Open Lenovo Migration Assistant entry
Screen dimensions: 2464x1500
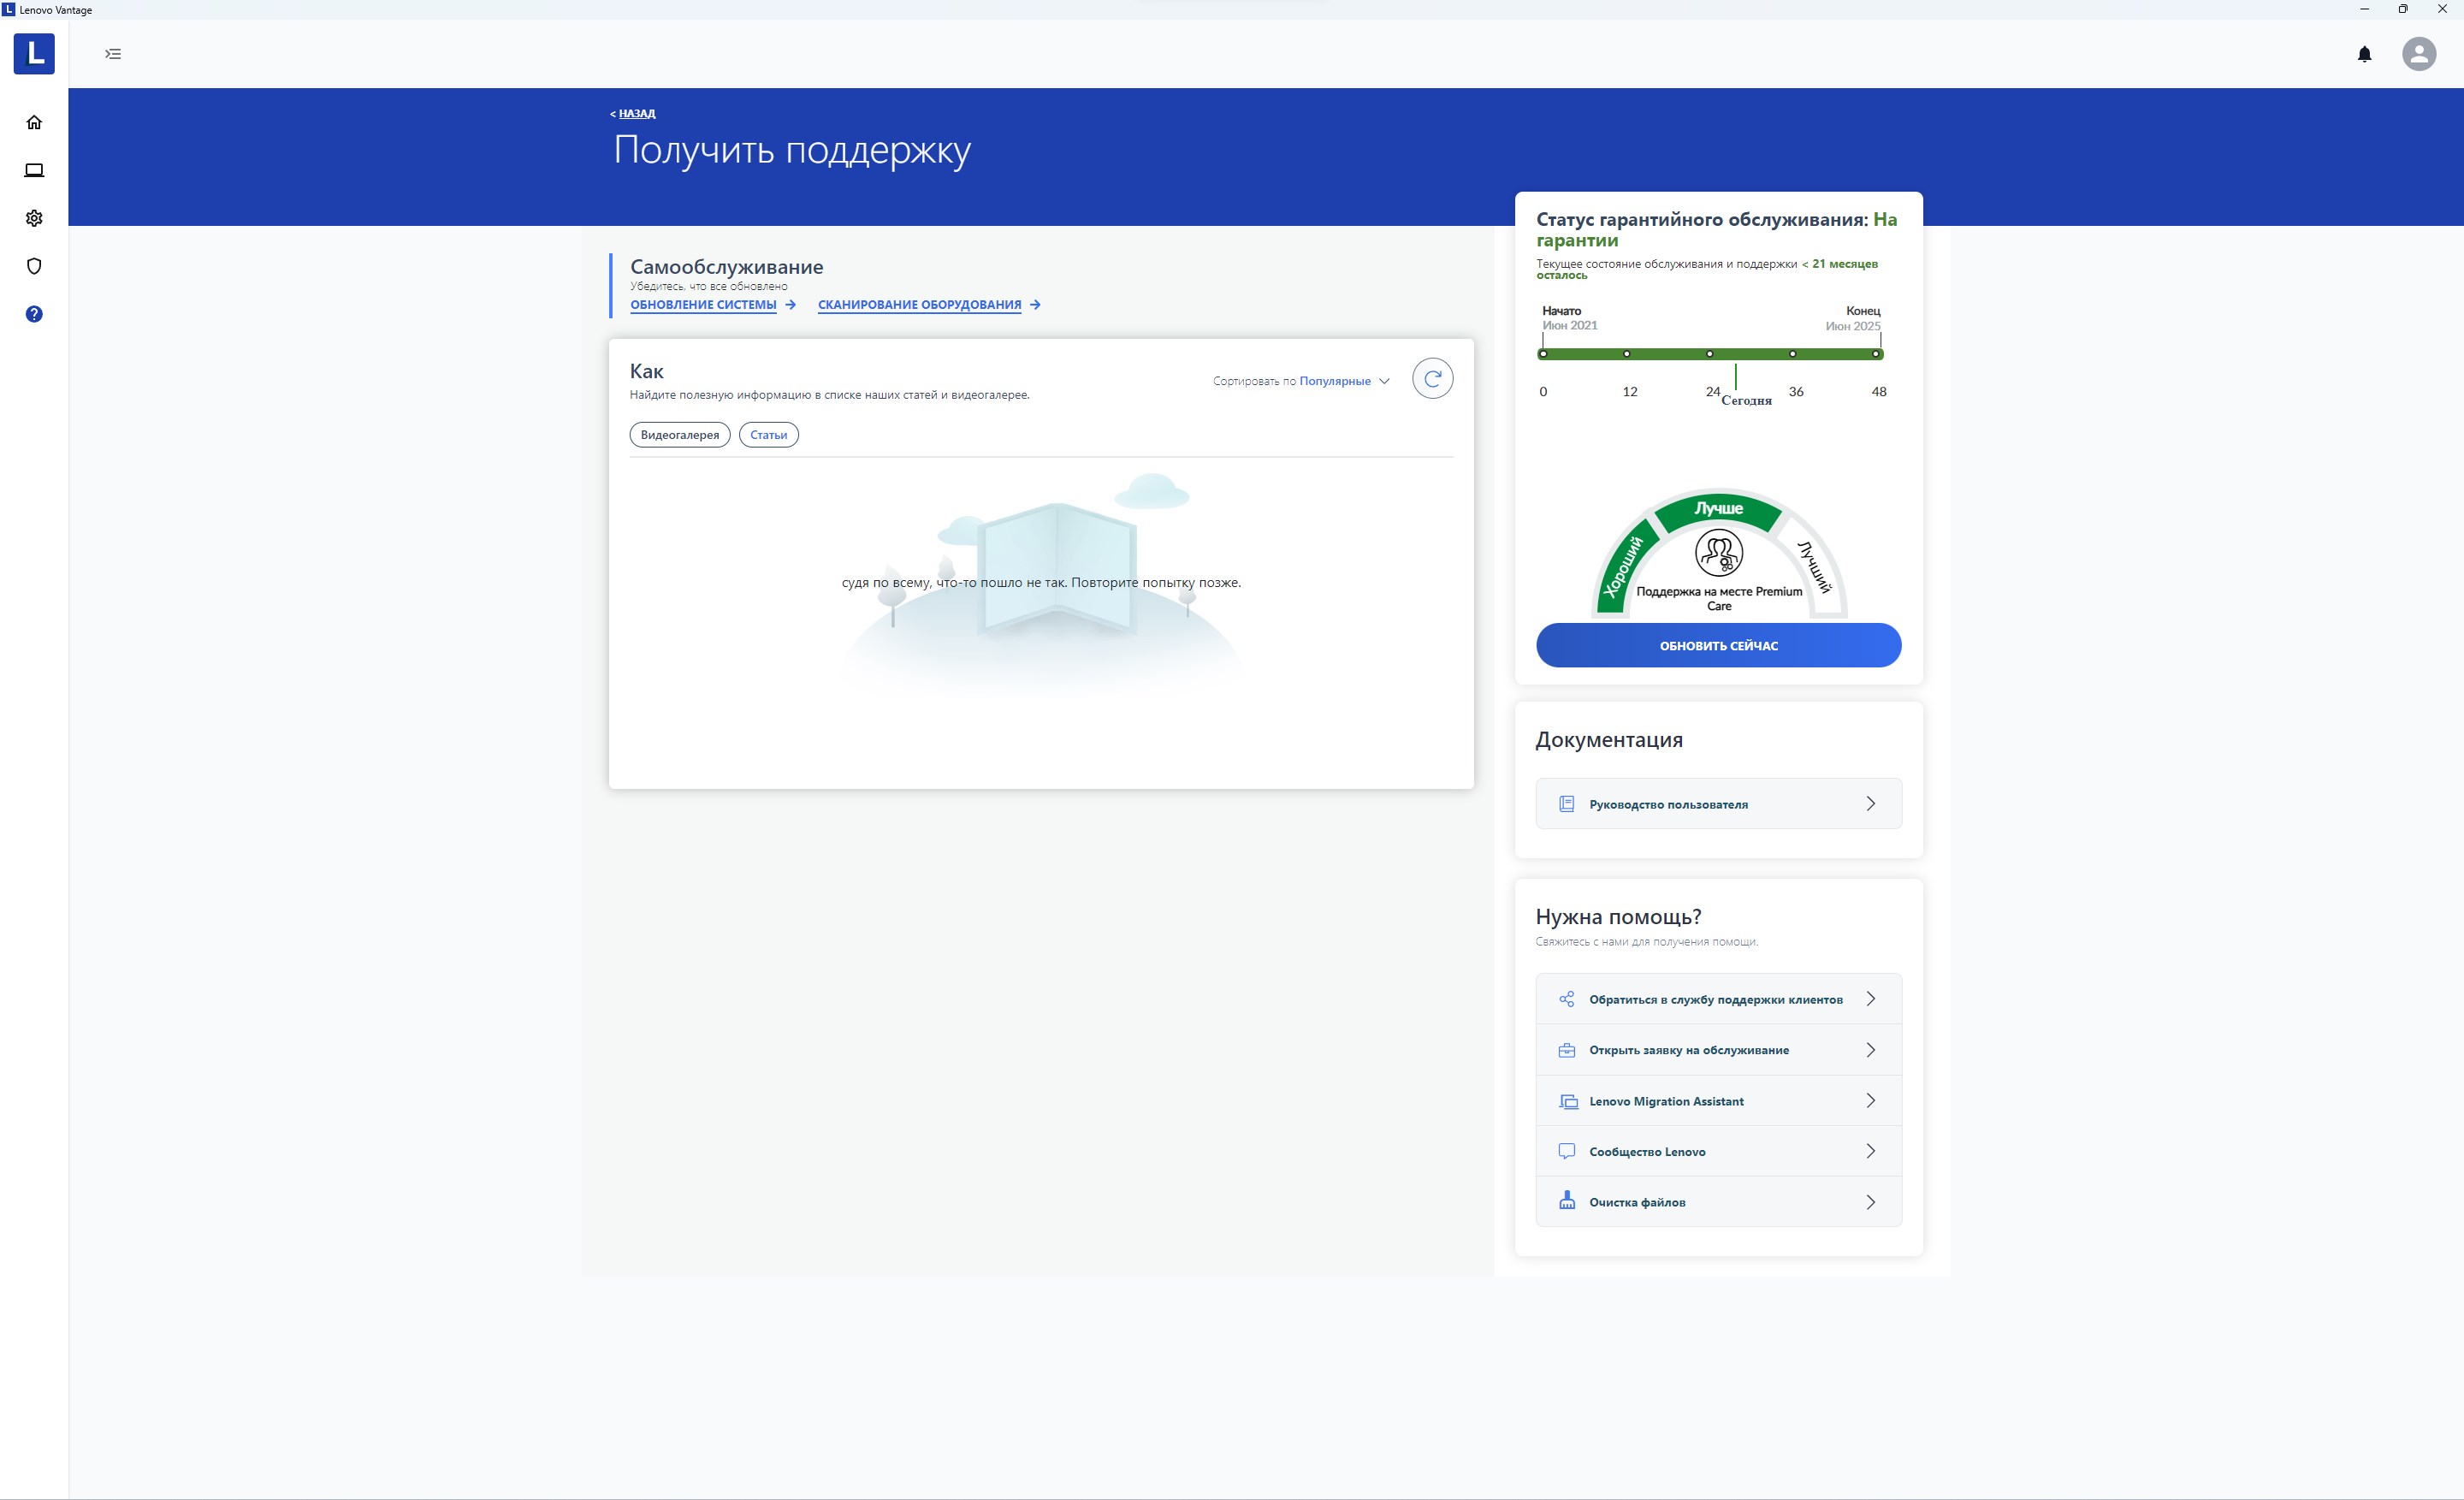tap(1718, 1101)
